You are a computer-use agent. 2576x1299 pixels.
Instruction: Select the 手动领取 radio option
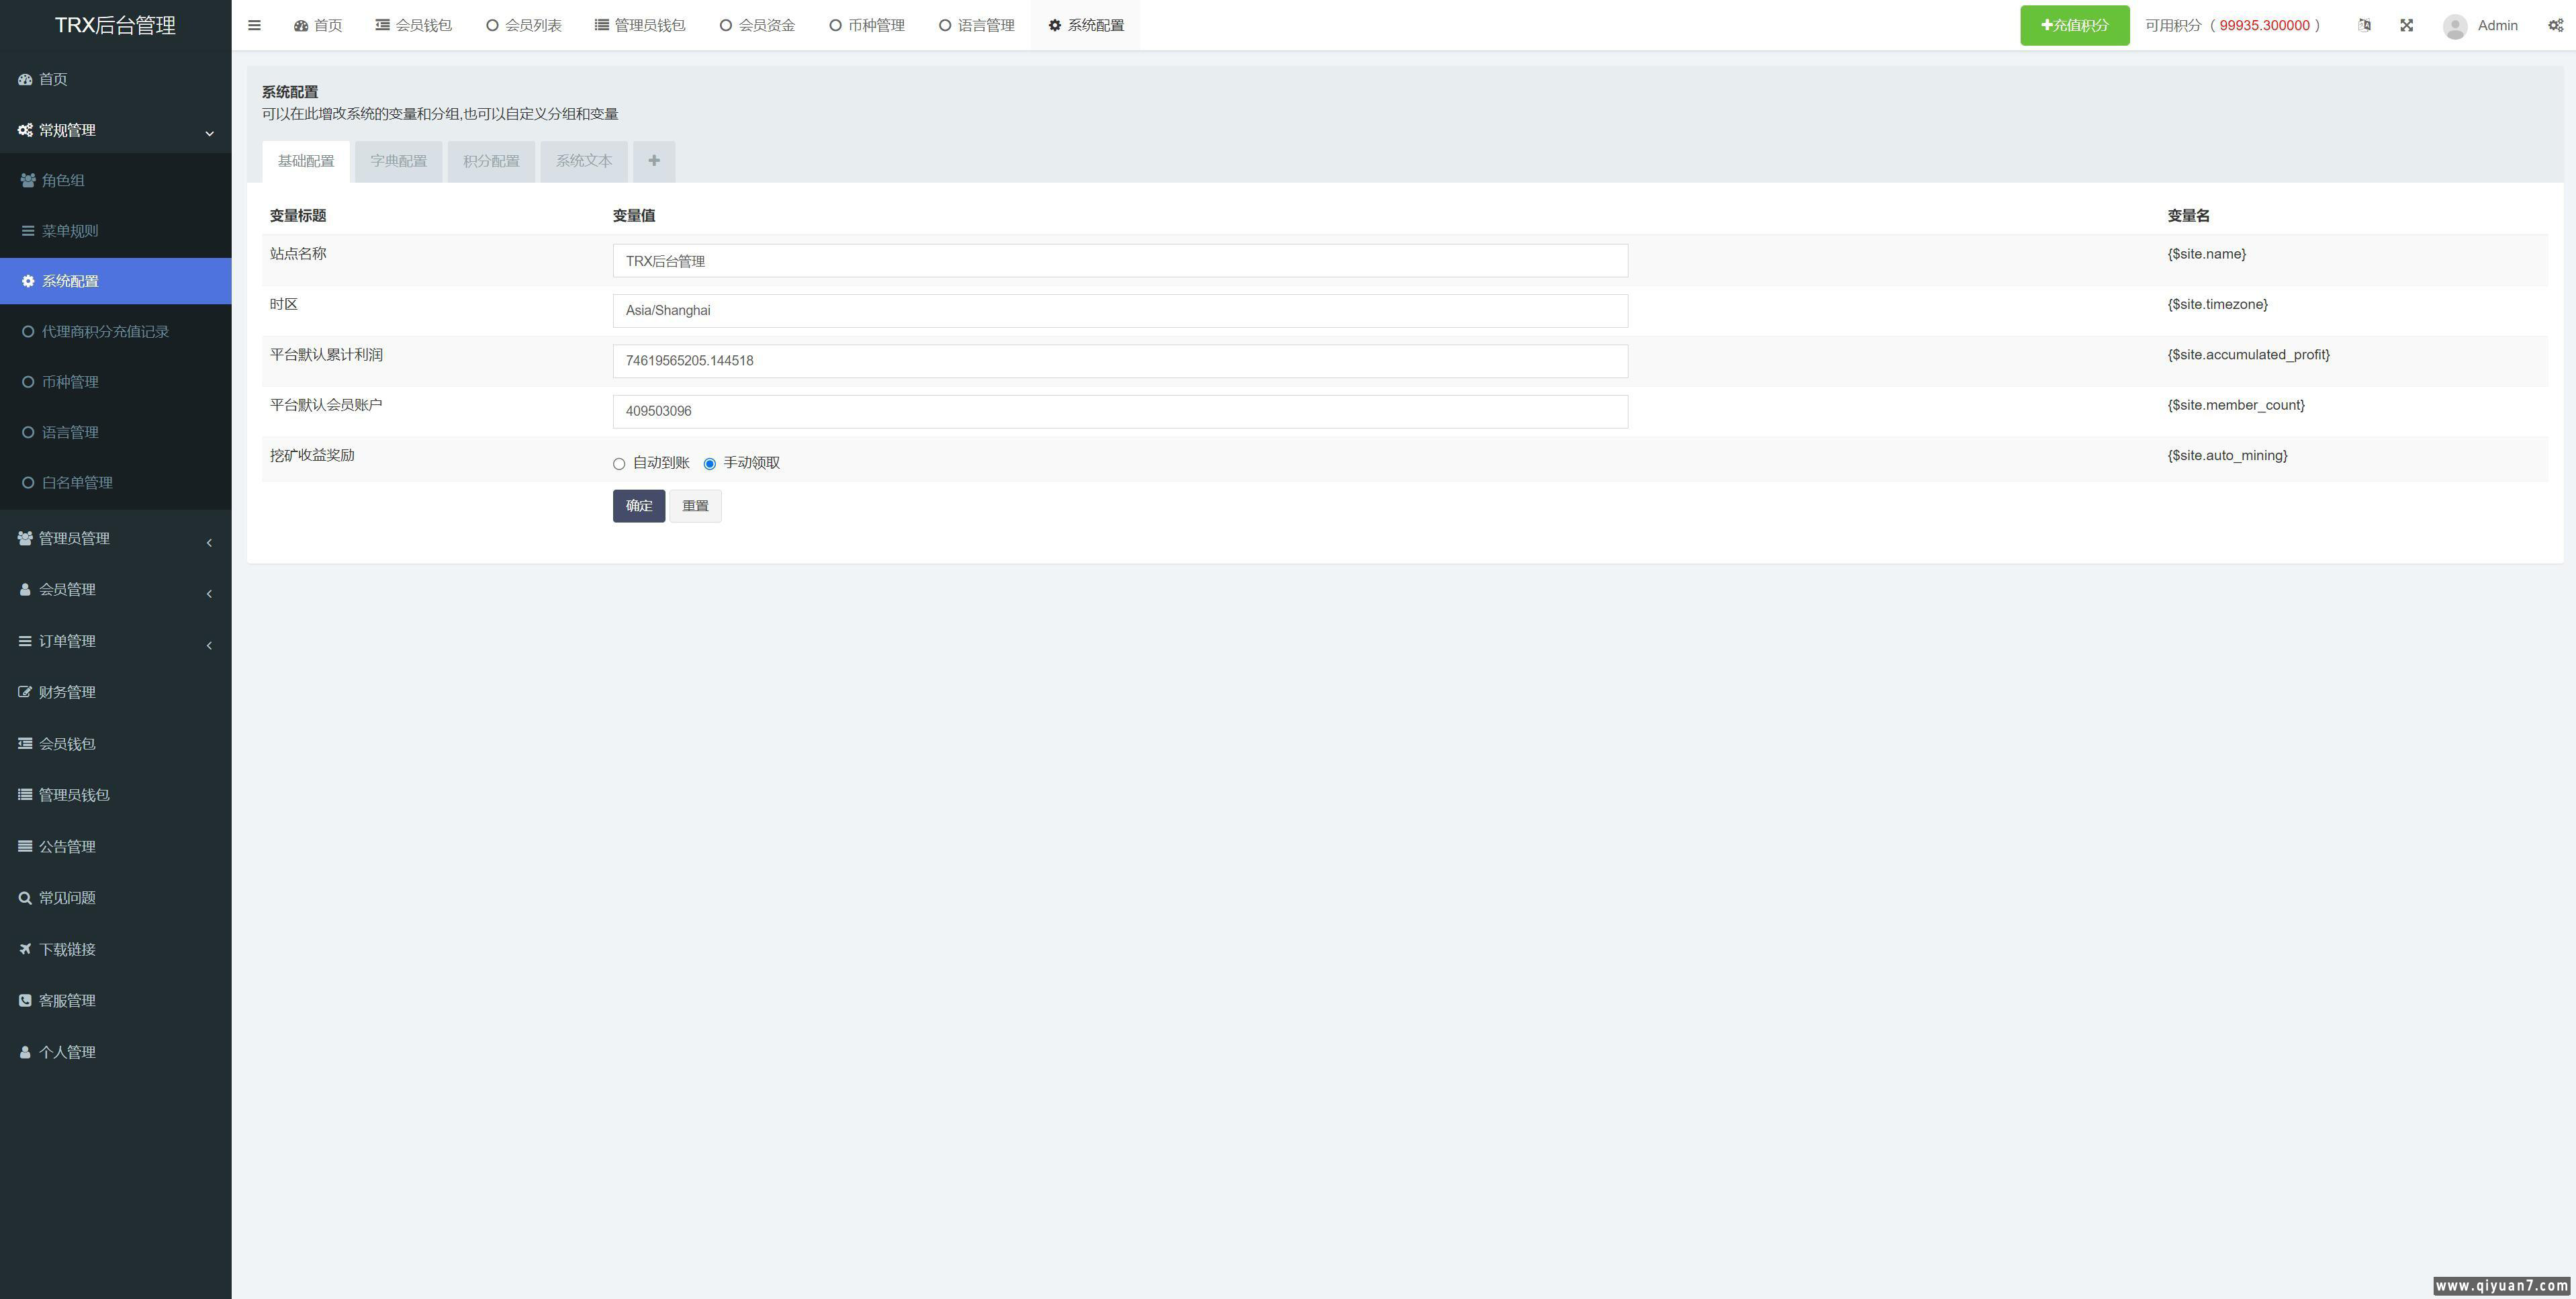click(x=710, y=464)
